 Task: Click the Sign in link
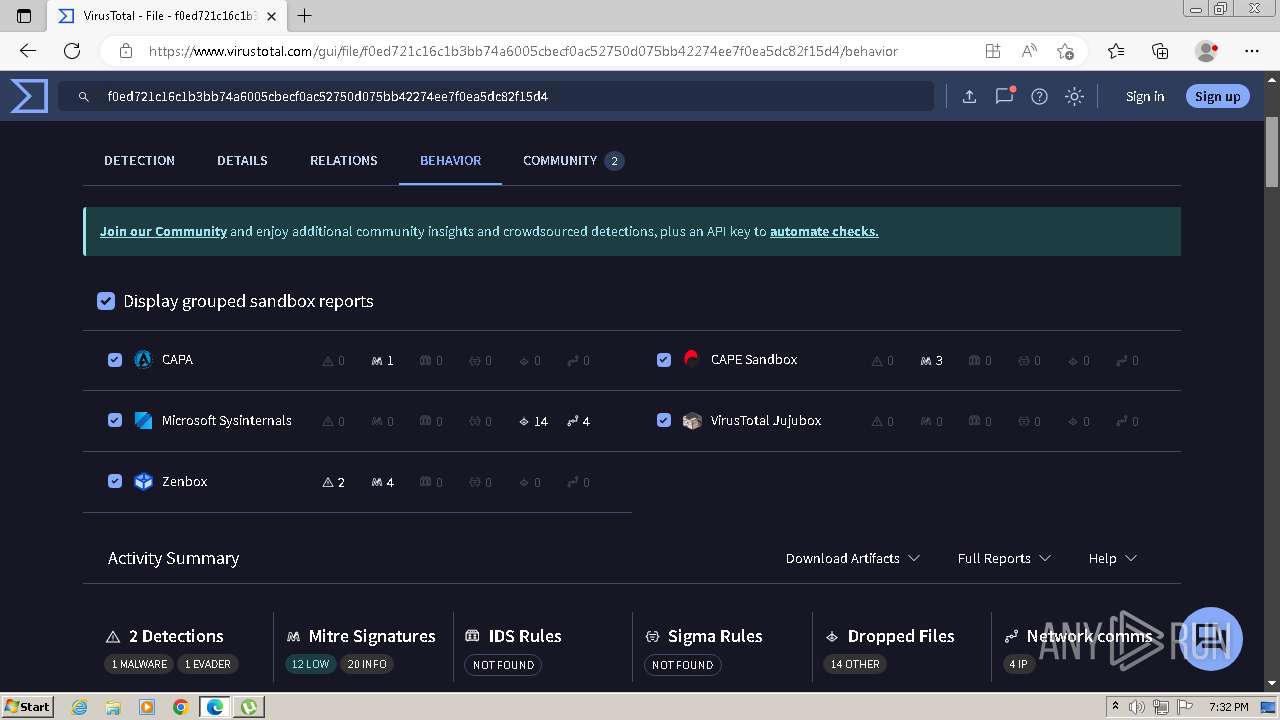point(1145,96)
